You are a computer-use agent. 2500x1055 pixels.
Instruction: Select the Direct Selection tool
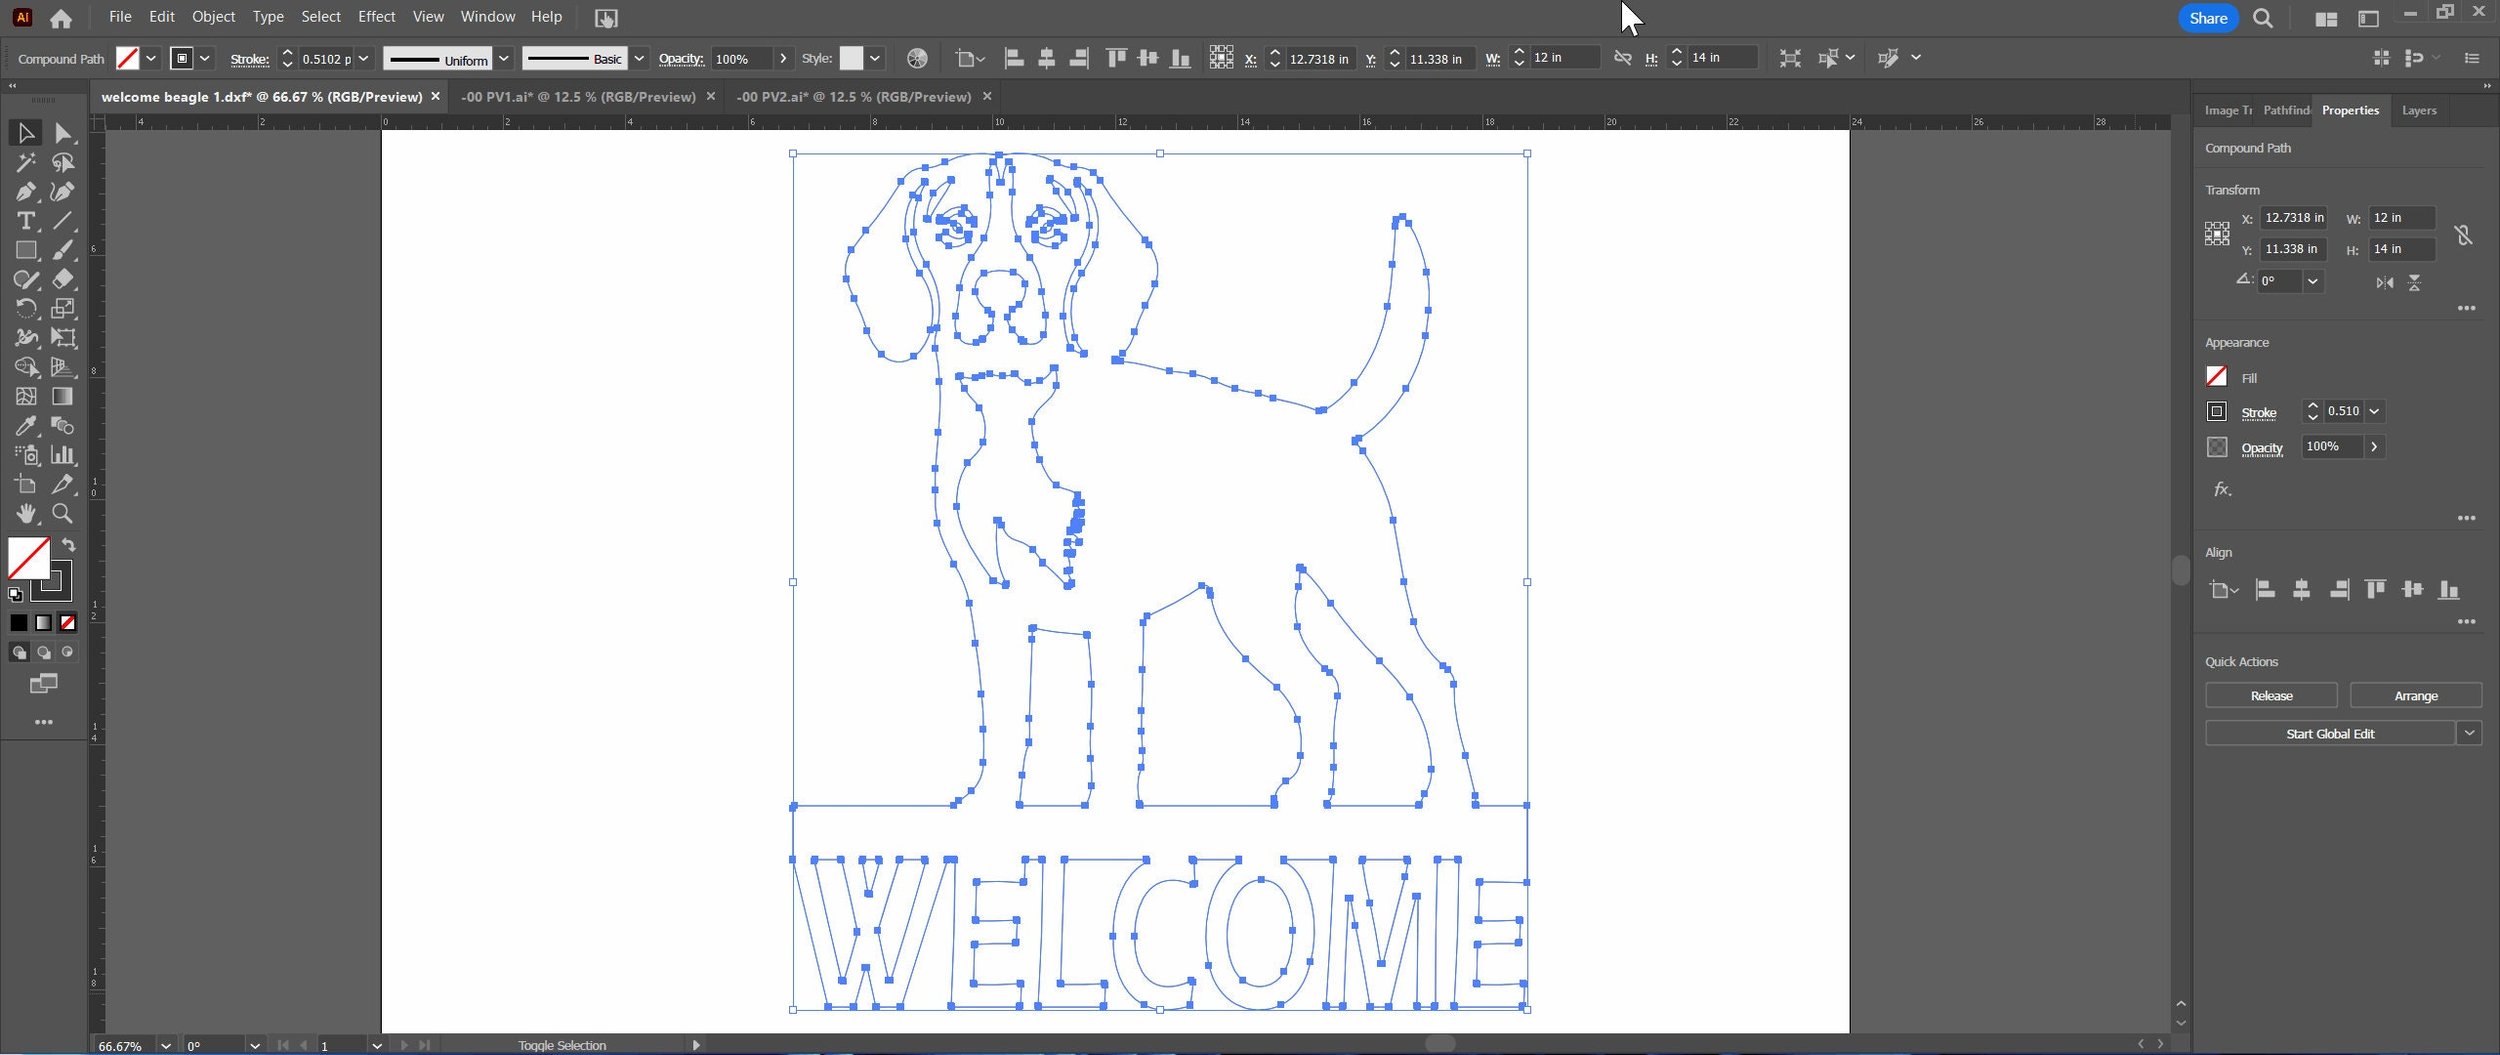click(x=63, y=133)
